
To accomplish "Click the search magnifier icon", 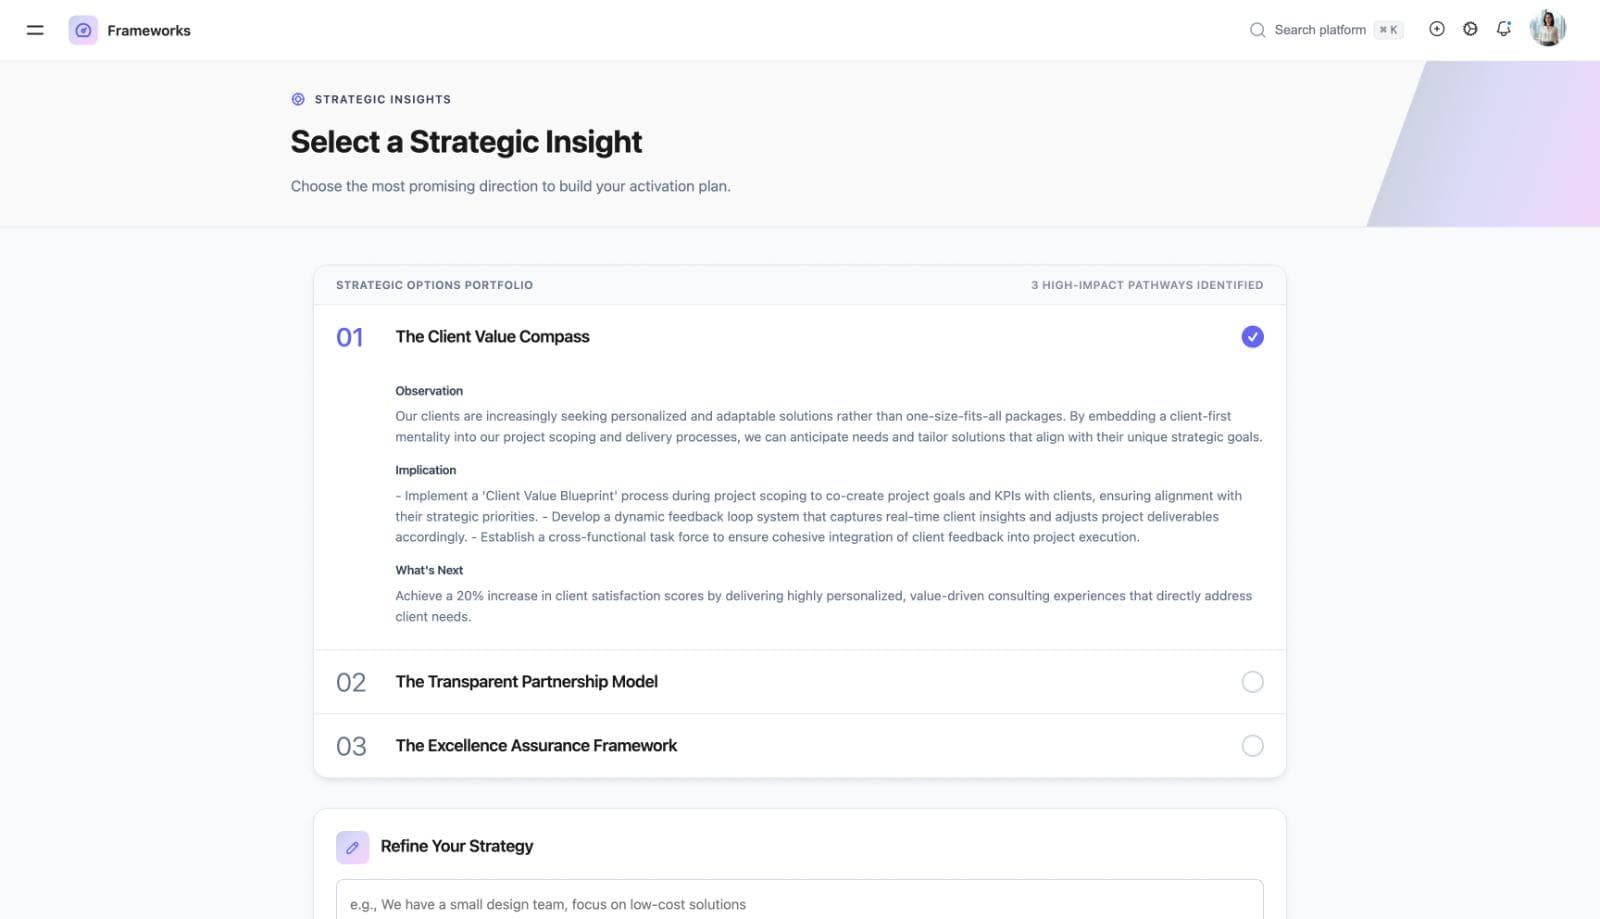I will point(1257,30).
